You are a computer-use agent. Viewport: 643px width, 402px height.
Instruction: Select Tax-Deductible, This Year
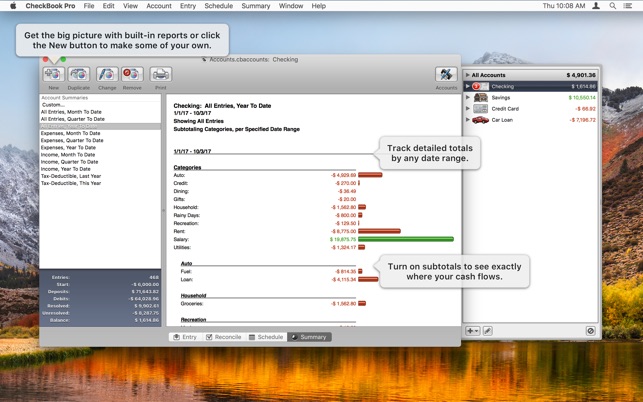(x=100, y=183)
